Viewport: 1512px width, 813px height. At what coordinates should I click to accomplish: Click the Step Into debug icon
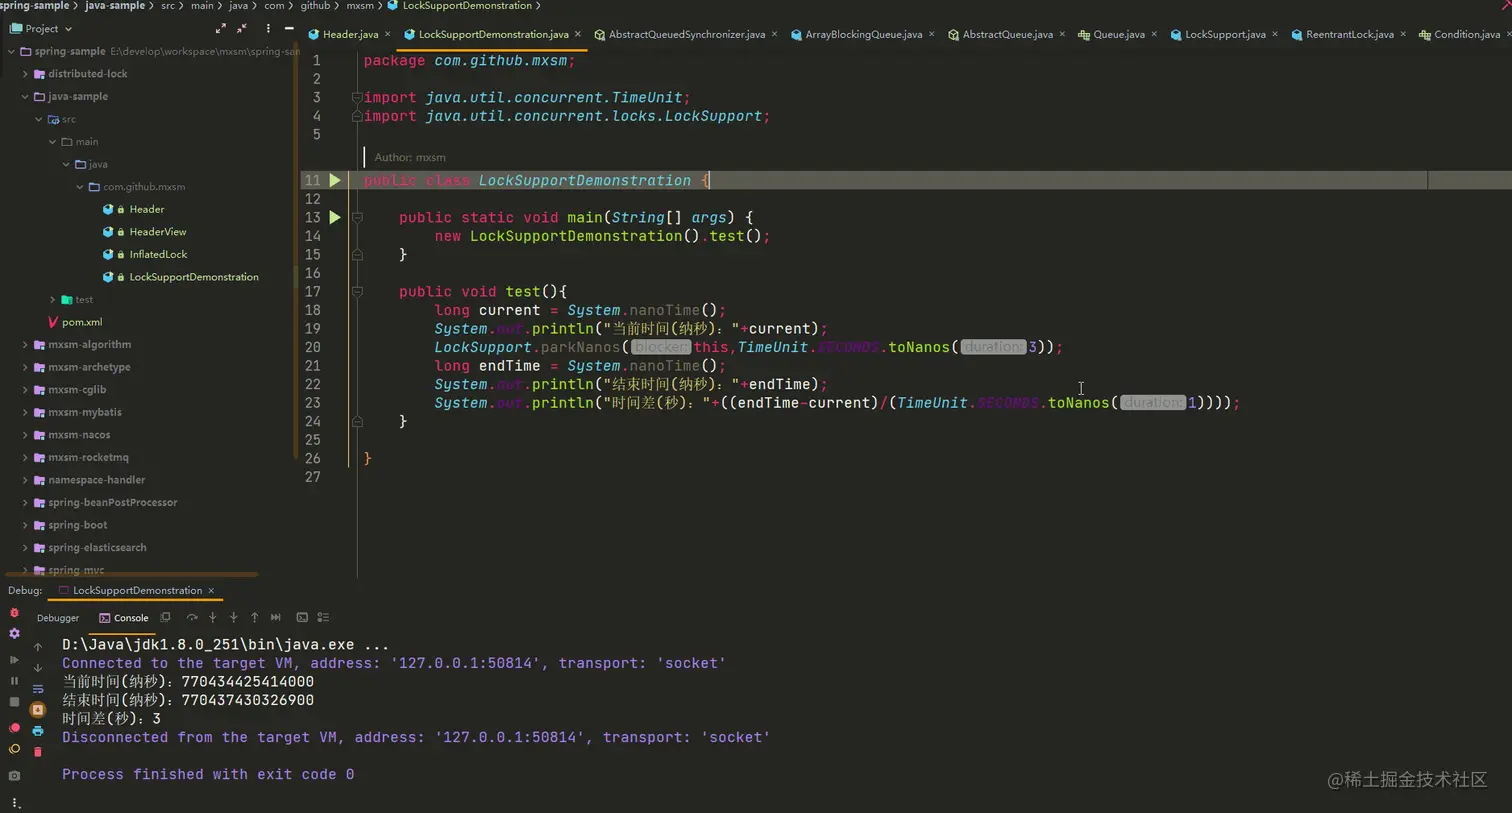(x=213, y=618)
